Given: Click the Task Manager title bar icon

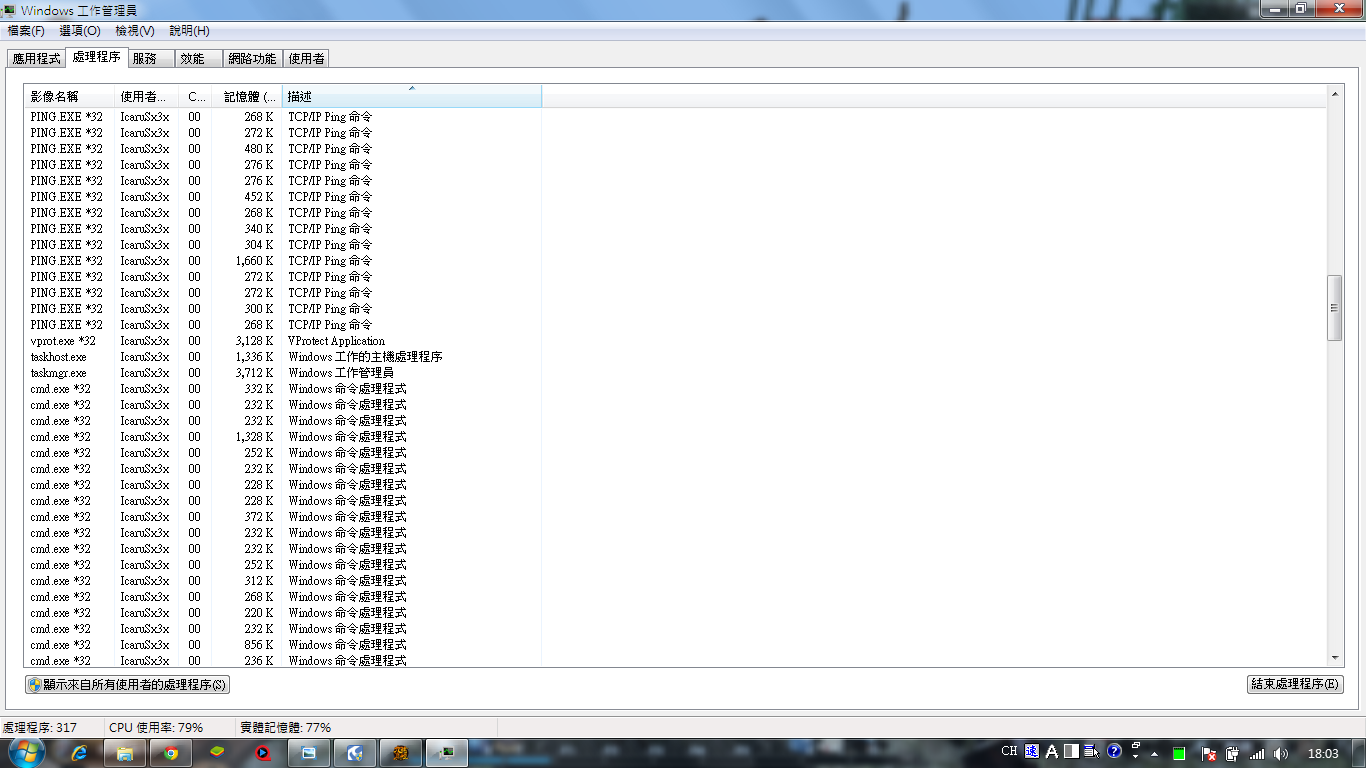Looking at the screenshot, I should 10,9.
